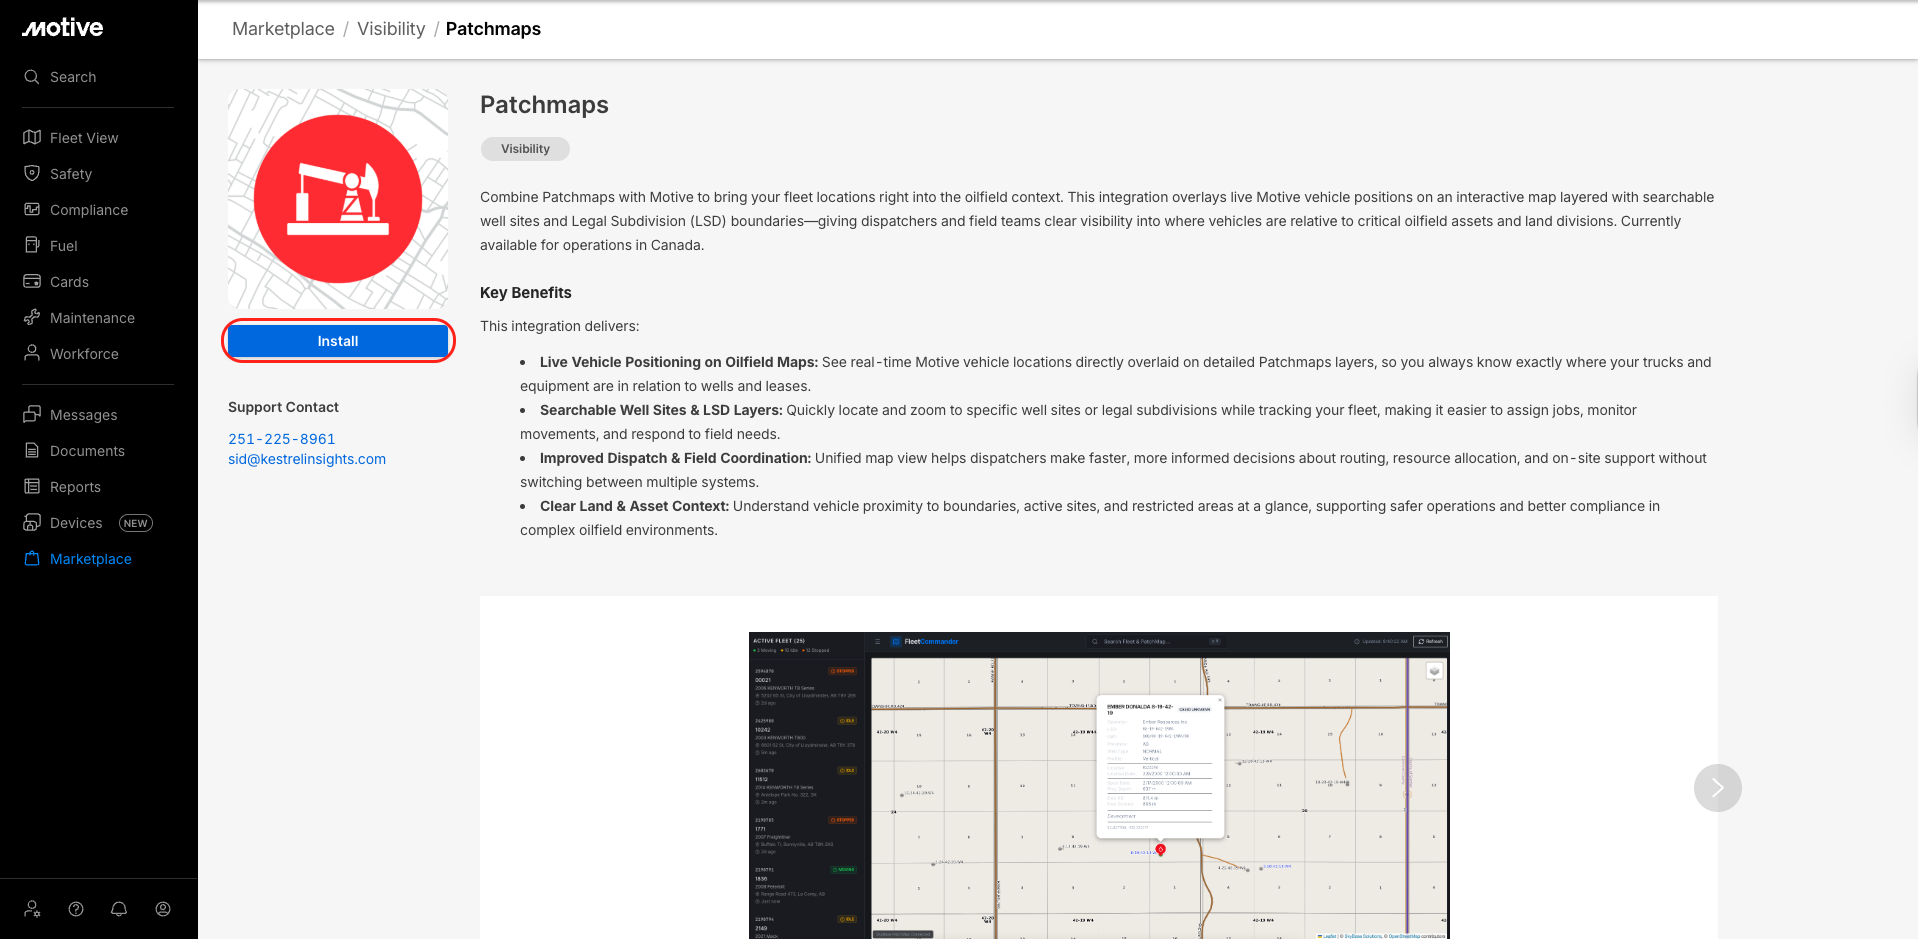This screenshot has height=939, width=1918.
Task: Open notifications bell icon
Action: [x=119, y=909]
